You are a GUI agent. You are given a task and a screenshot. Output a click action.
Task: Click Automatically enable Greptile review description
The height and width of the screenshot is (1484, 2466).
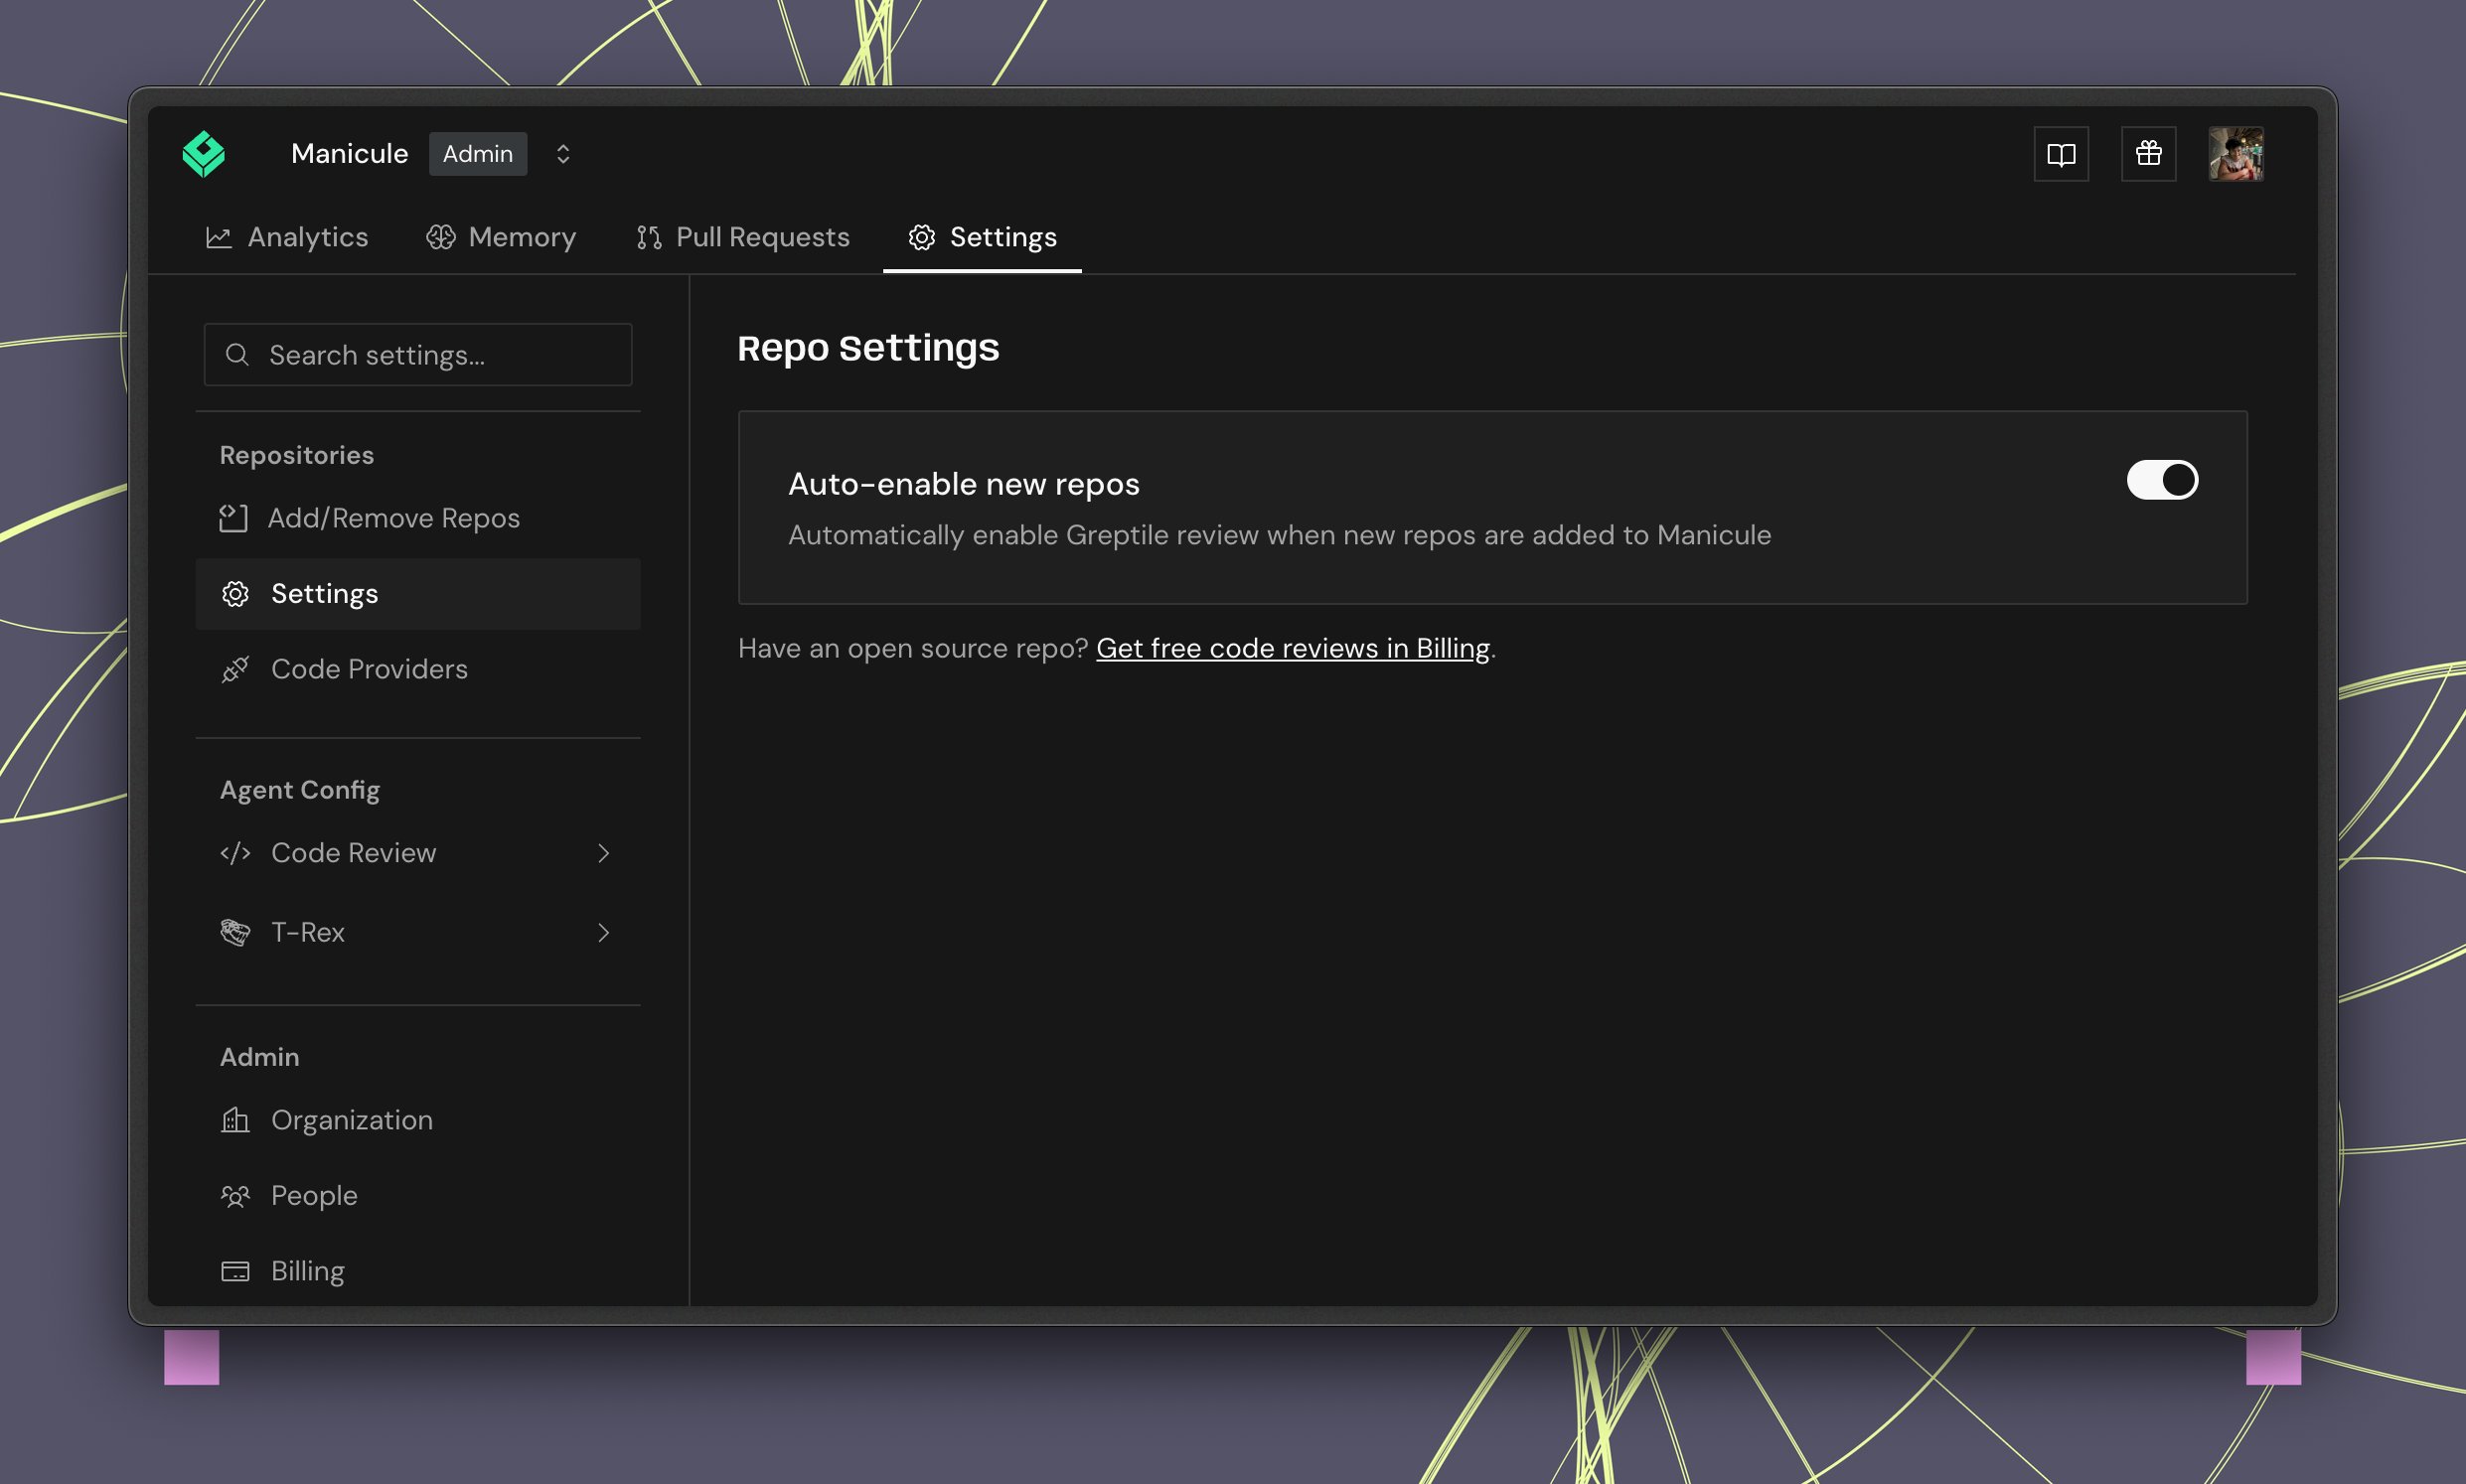[1280, 535]
